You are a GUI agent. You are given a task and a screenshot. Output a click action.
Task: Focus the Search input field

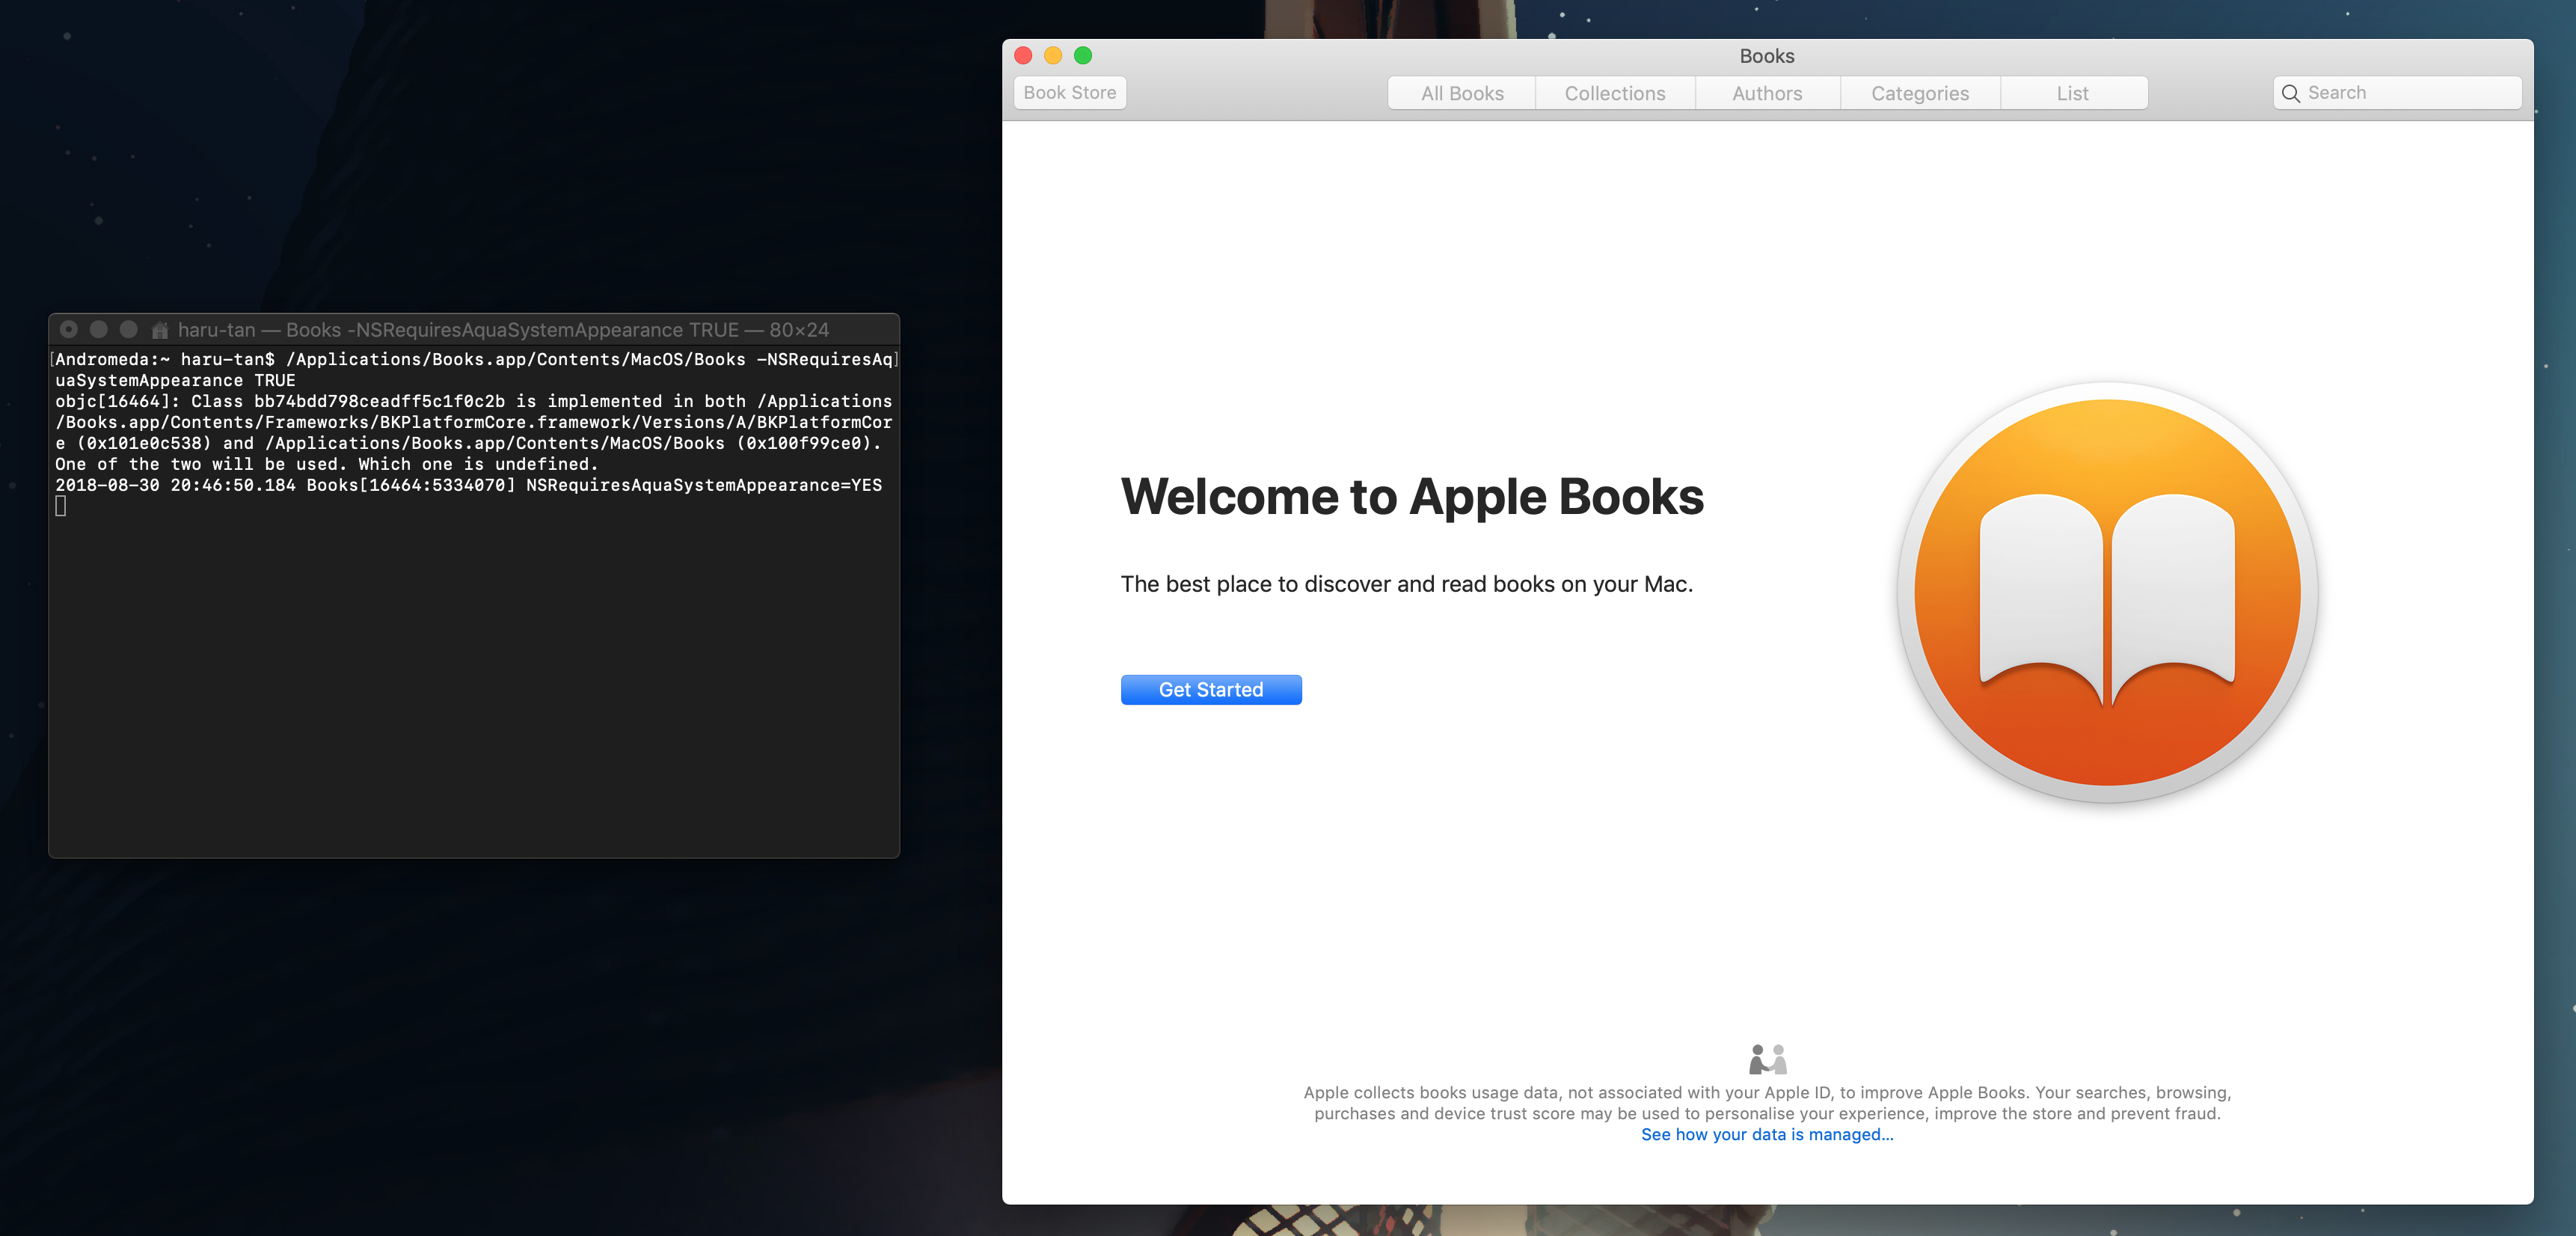pyautogui.click(x=2410, y=93)
